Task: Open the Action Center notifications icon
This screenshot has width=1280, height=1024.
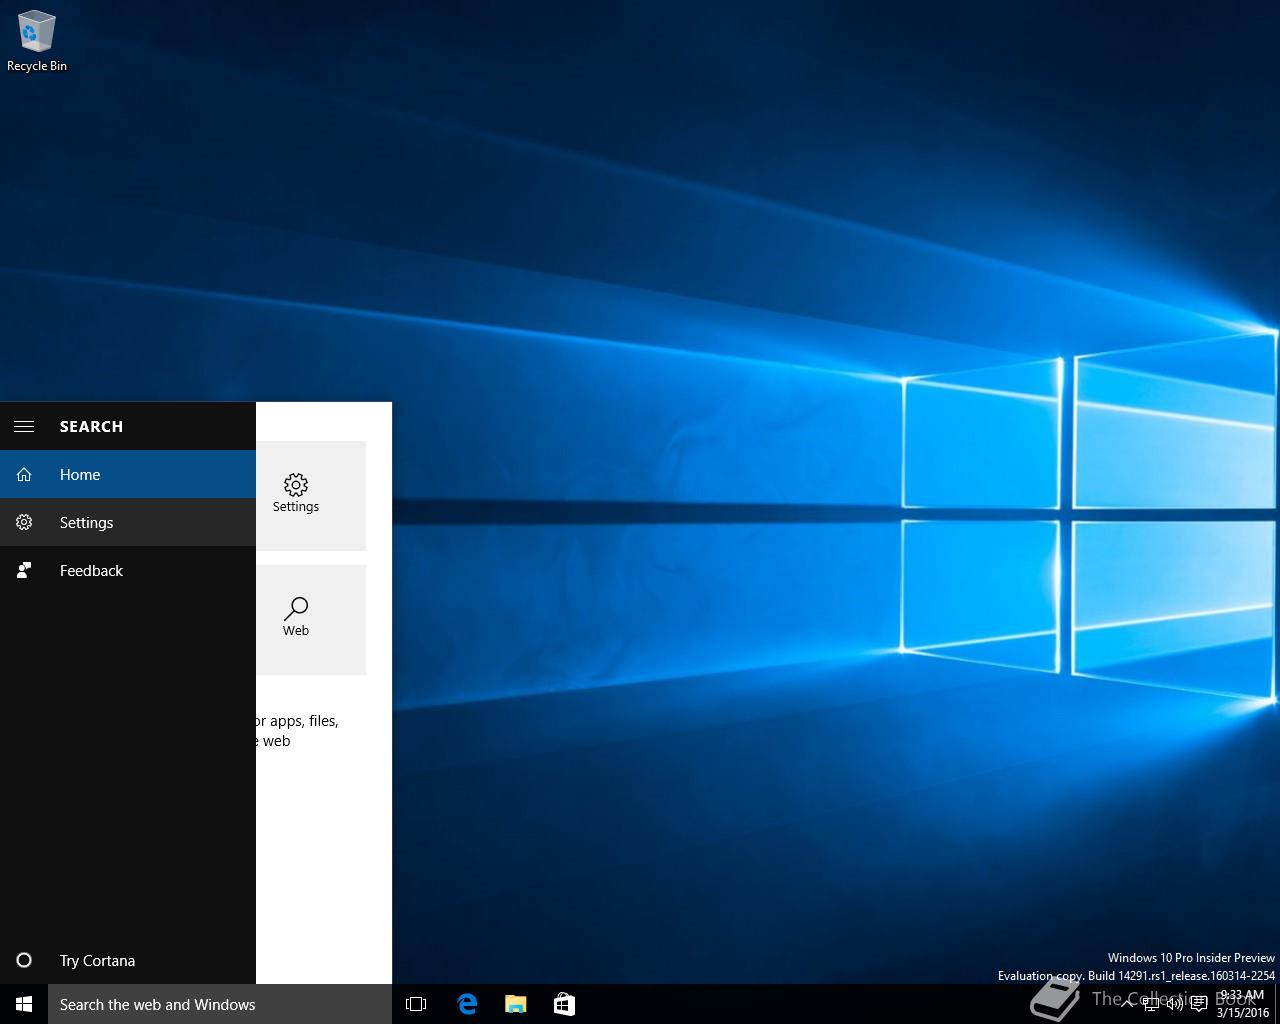Action: pos(1199,1005)
